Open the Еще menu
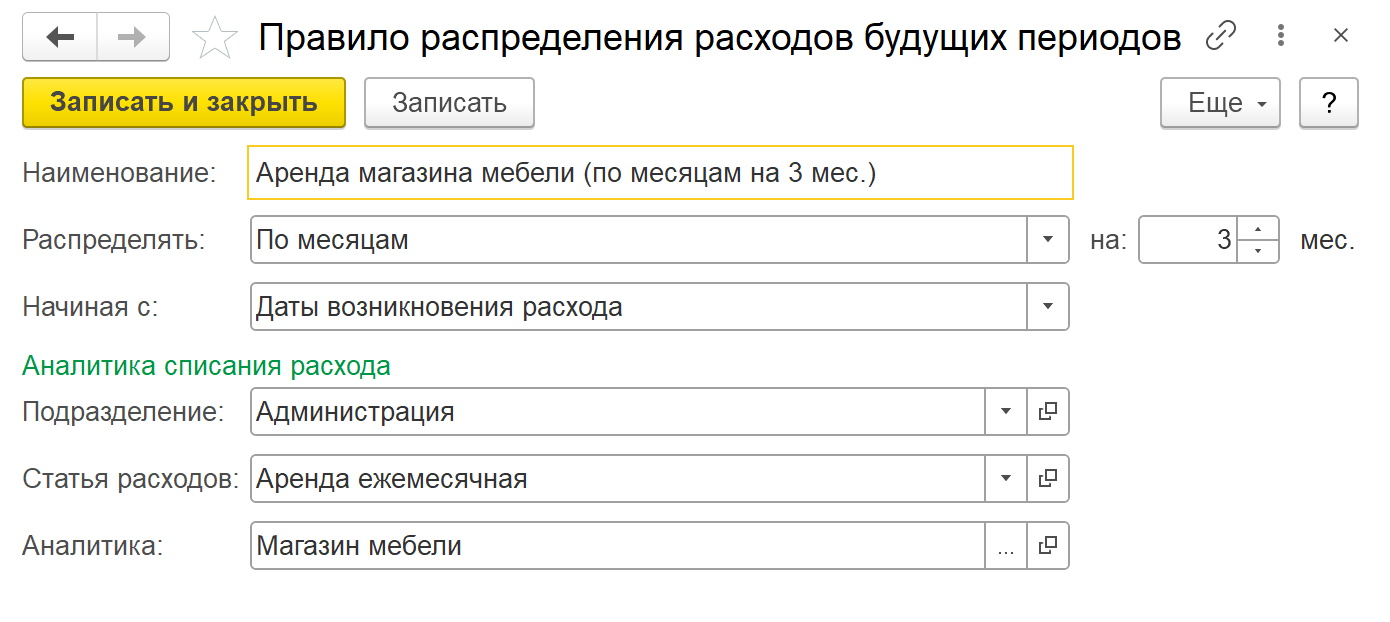The height and width of the screenshot is (622, 1390). (x=1220, y=103)
